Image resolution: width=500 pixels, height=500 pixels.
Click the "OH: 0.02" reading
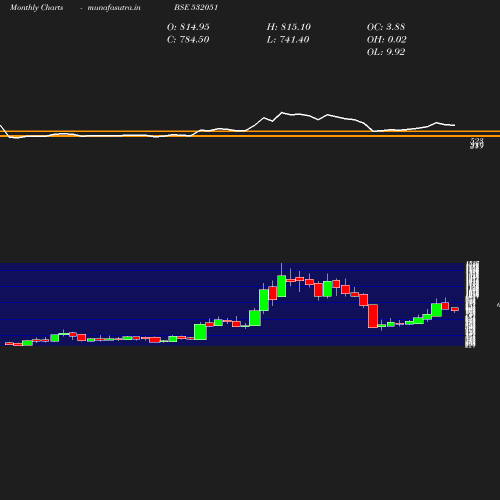(387, 39)
